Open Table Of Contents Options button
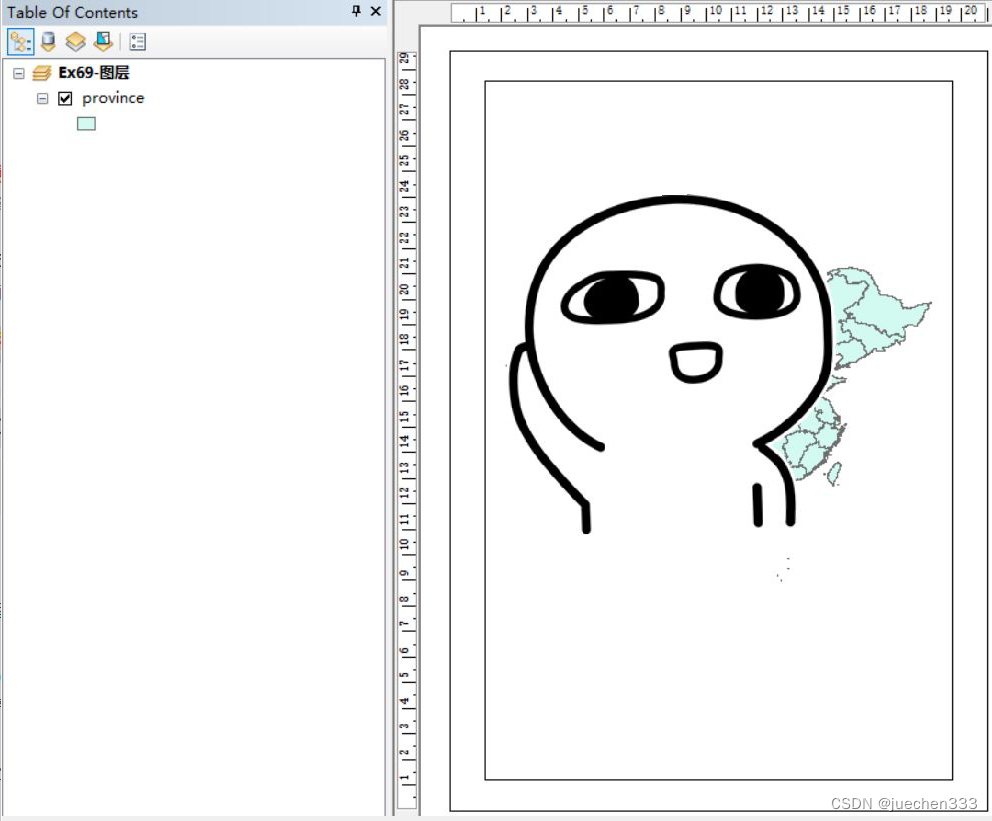The height and width of the screenshot is (821, 992). [137, 42]
